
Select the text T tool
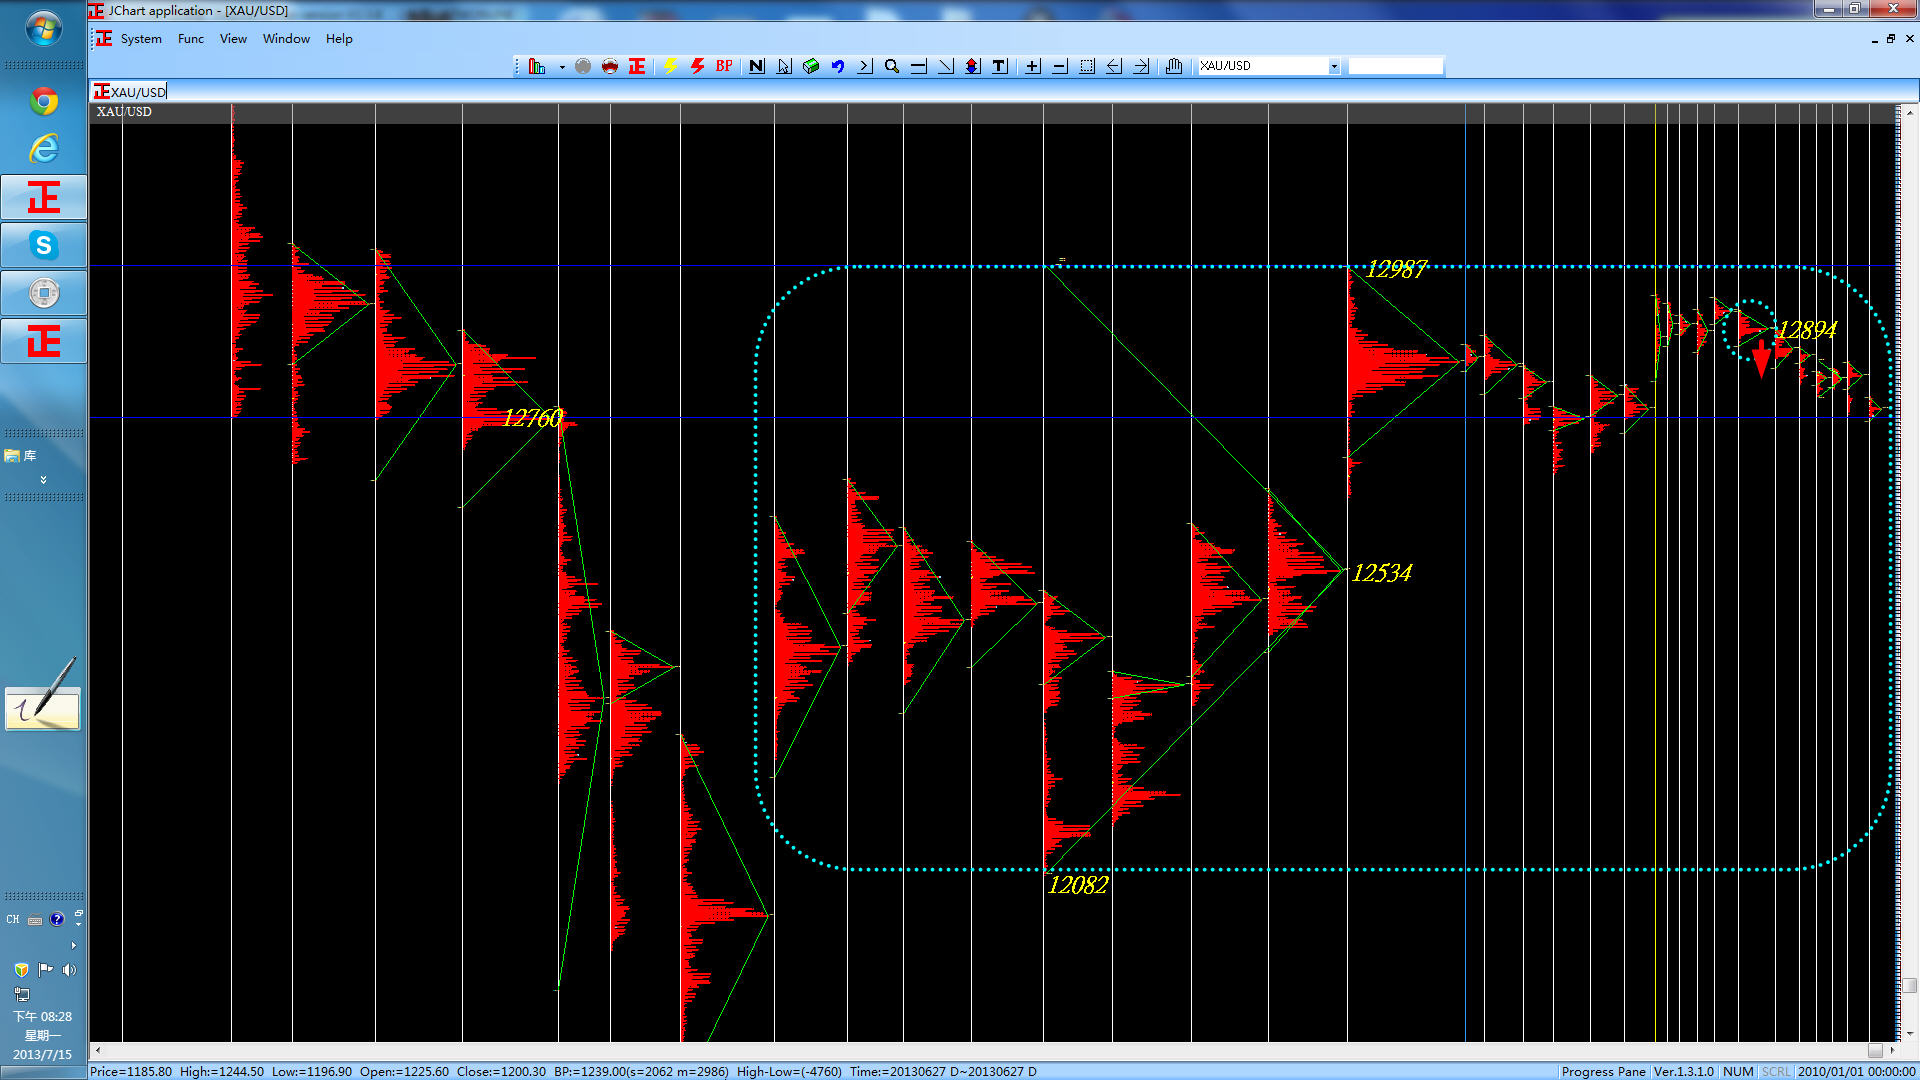coord(1000,66)
